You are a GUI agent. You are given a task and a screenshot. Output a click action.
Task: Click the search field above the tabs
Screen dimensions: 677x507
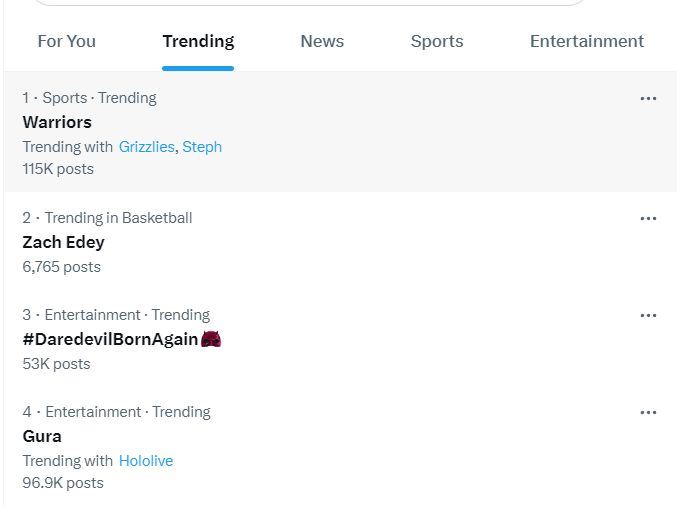pyautogui.click(x=310, y=2)
